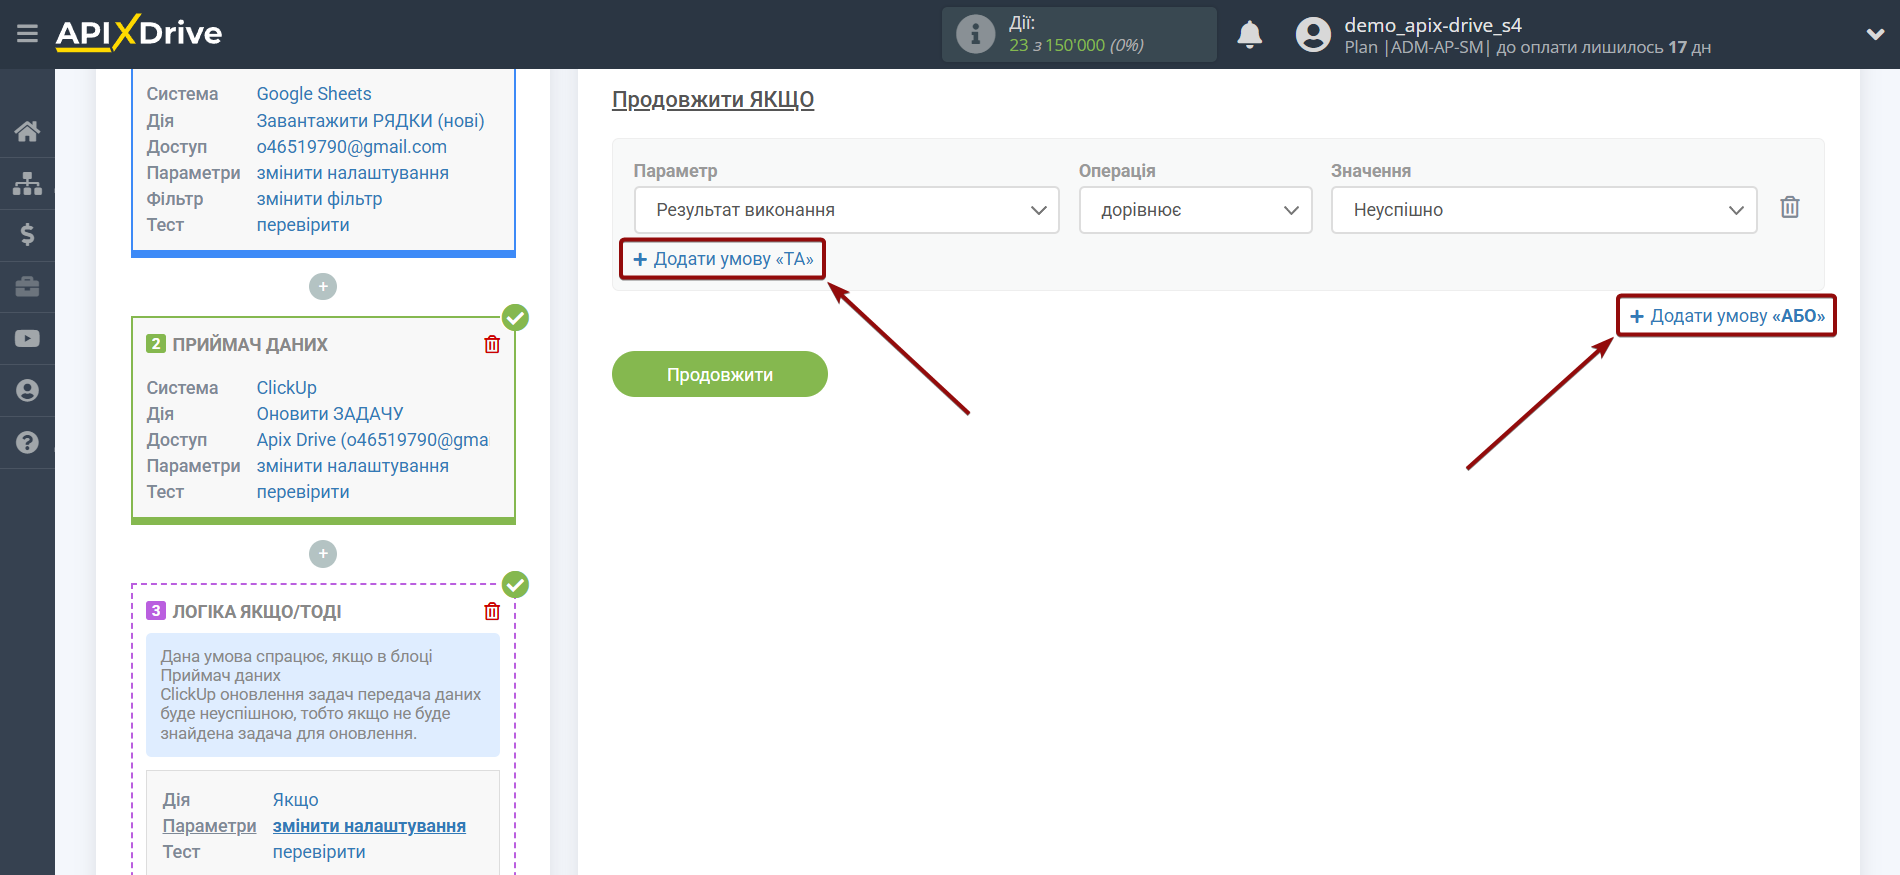Screen dimensions: 1900x875
Task: Delete the condition row with trash icon
Action: (1790, 208)
